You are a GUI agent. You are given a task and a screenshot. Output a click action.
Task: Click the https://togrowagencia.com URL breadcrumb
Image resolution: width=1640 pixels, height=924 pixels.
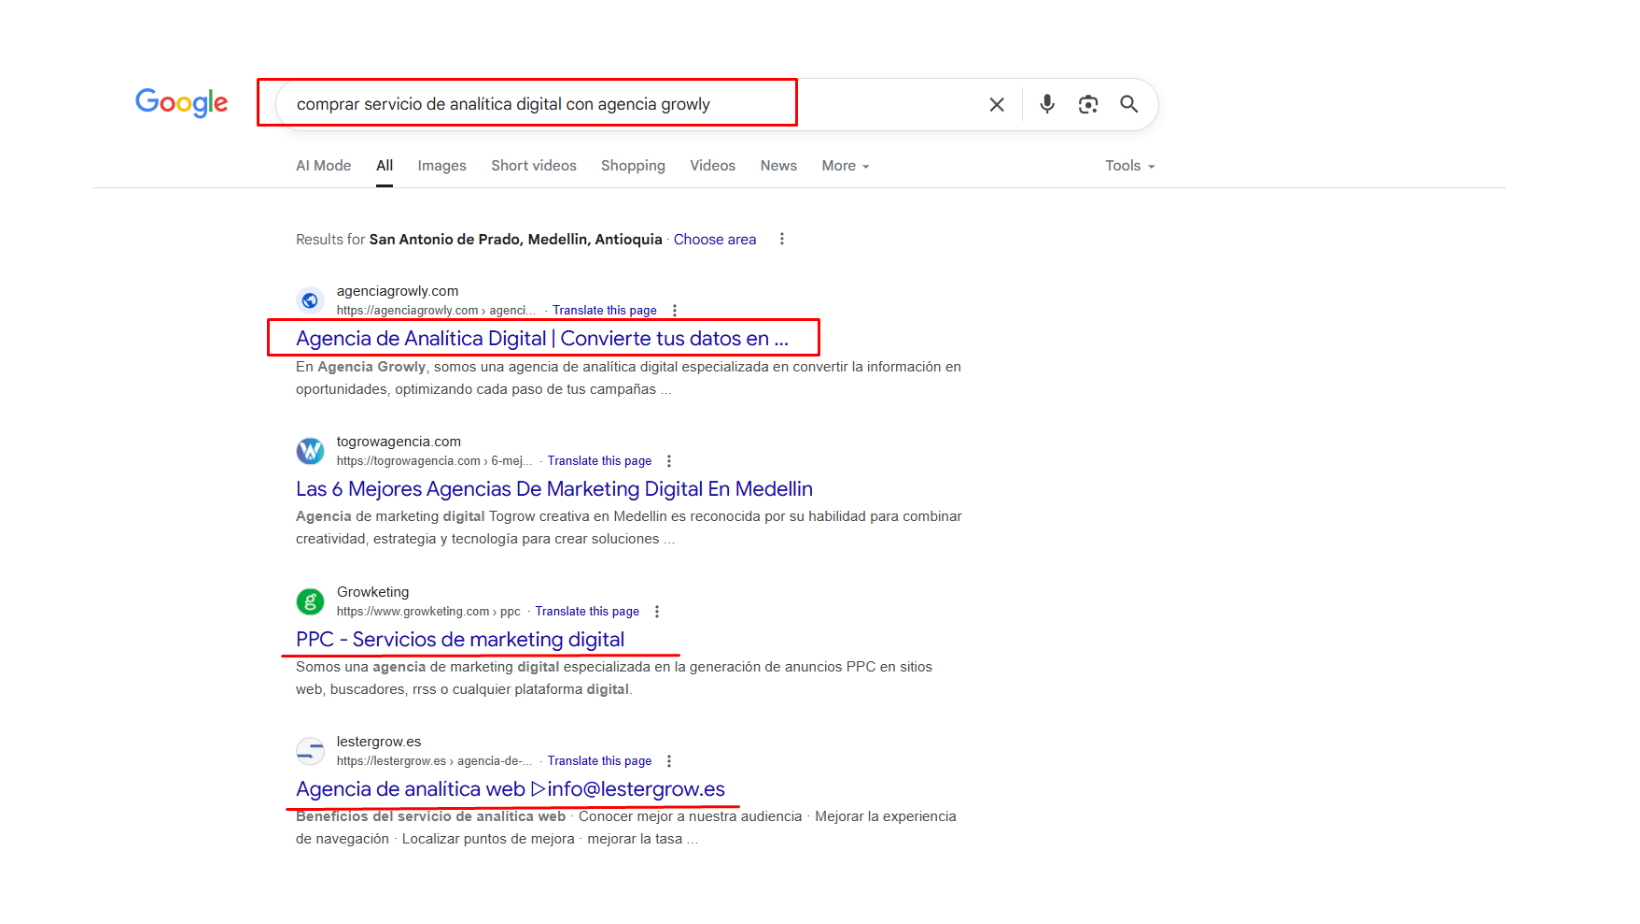click(x=434, y=461)
